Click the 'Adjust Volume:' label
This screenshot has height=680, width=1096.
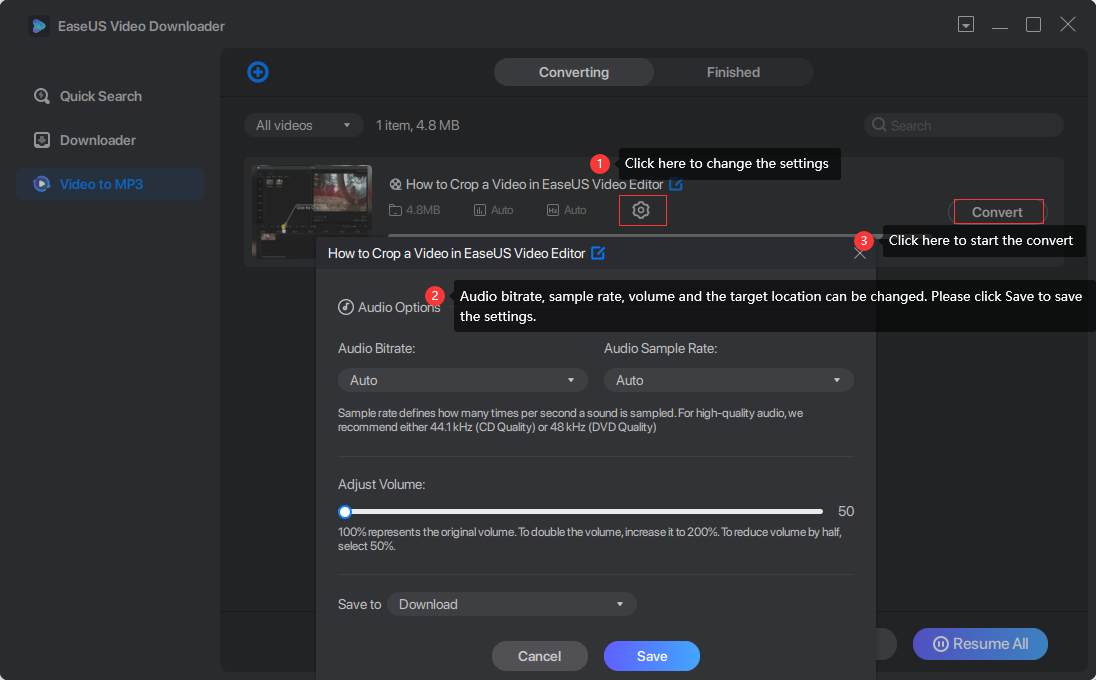point(382,485)
